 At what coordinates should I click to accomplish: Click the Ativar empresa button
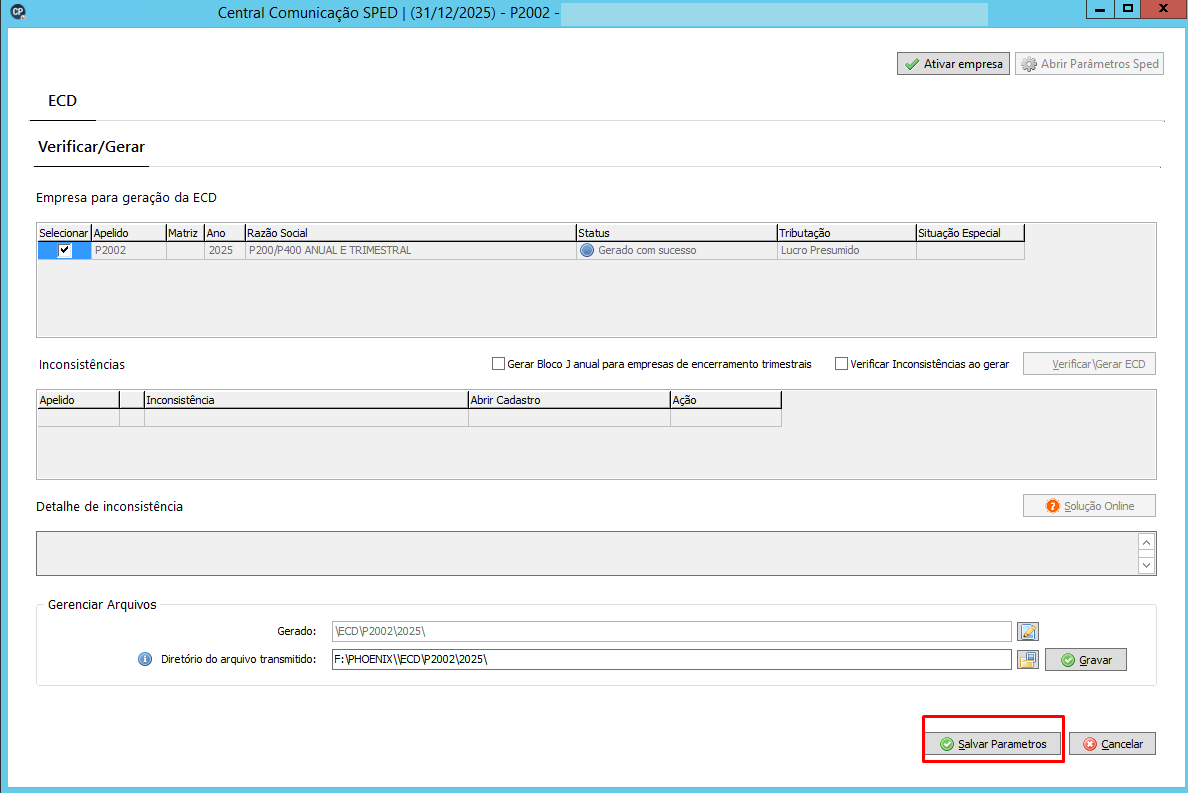pos(953,64)
